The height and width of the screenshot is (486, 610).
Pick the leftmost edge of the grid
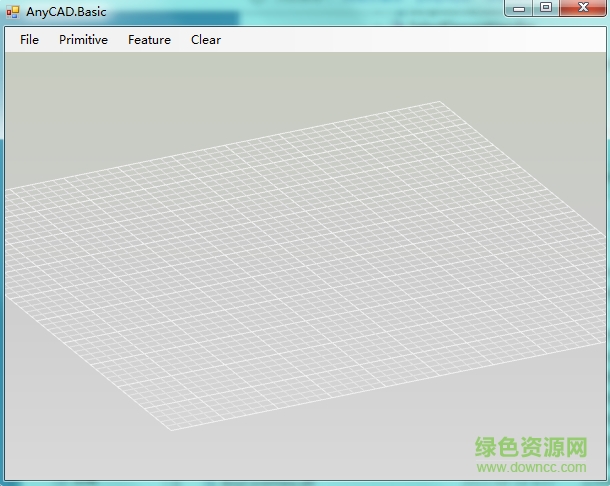tap(7, 240)
